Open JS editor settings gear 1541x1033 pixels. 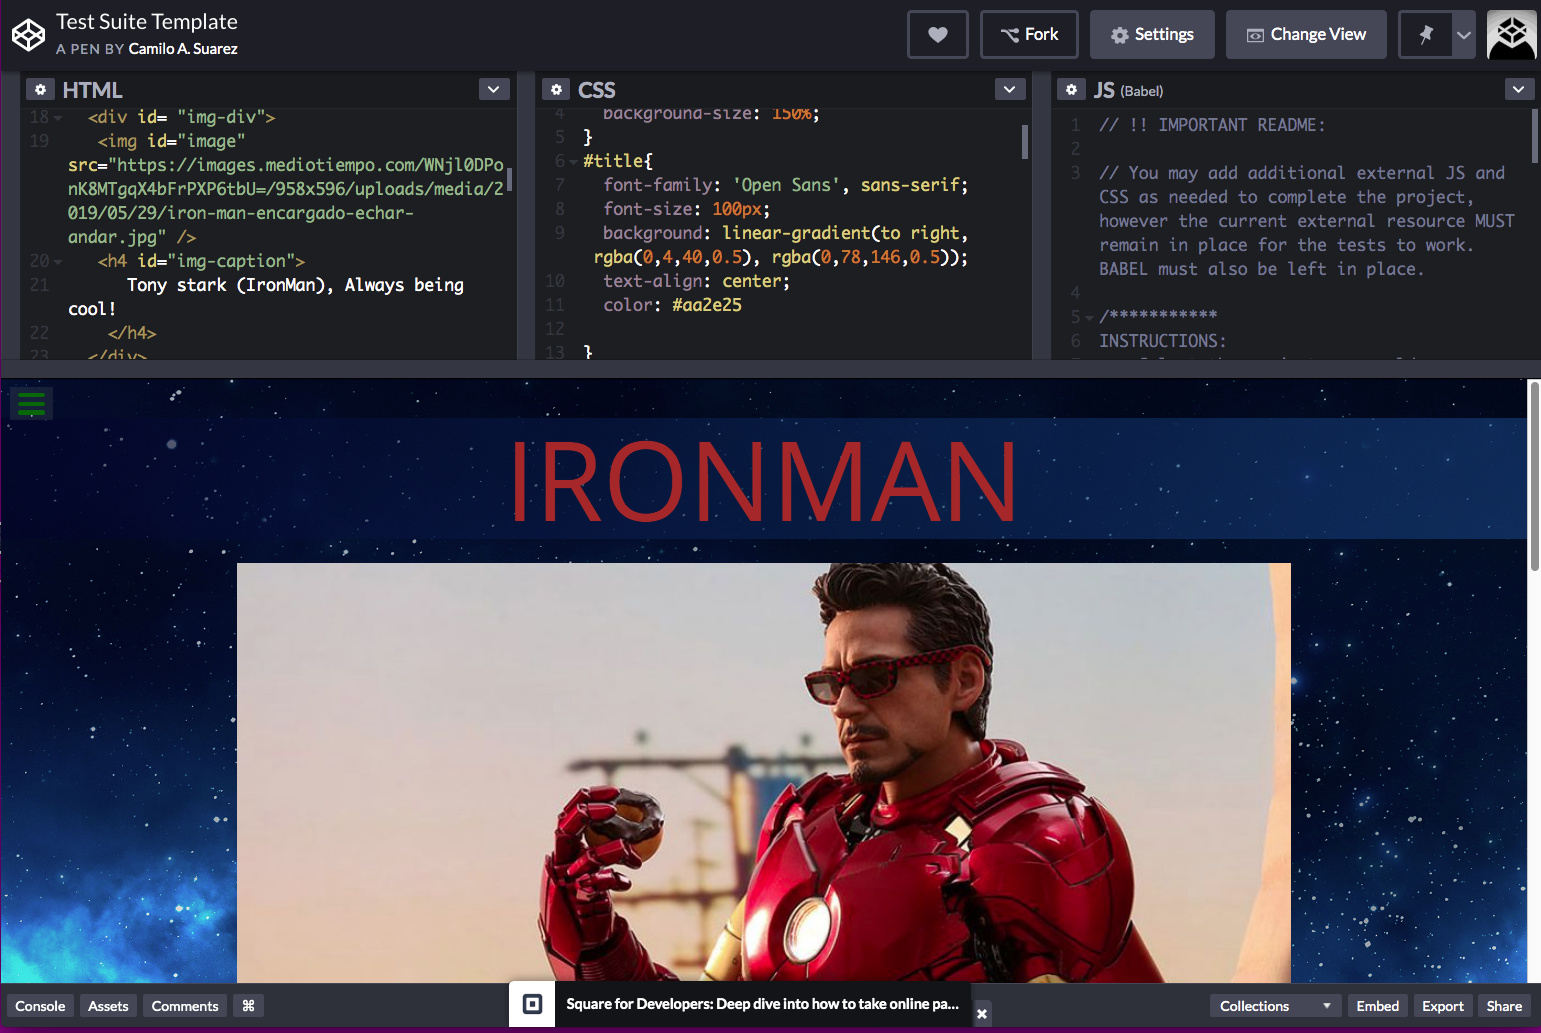tap(1072, 90)
